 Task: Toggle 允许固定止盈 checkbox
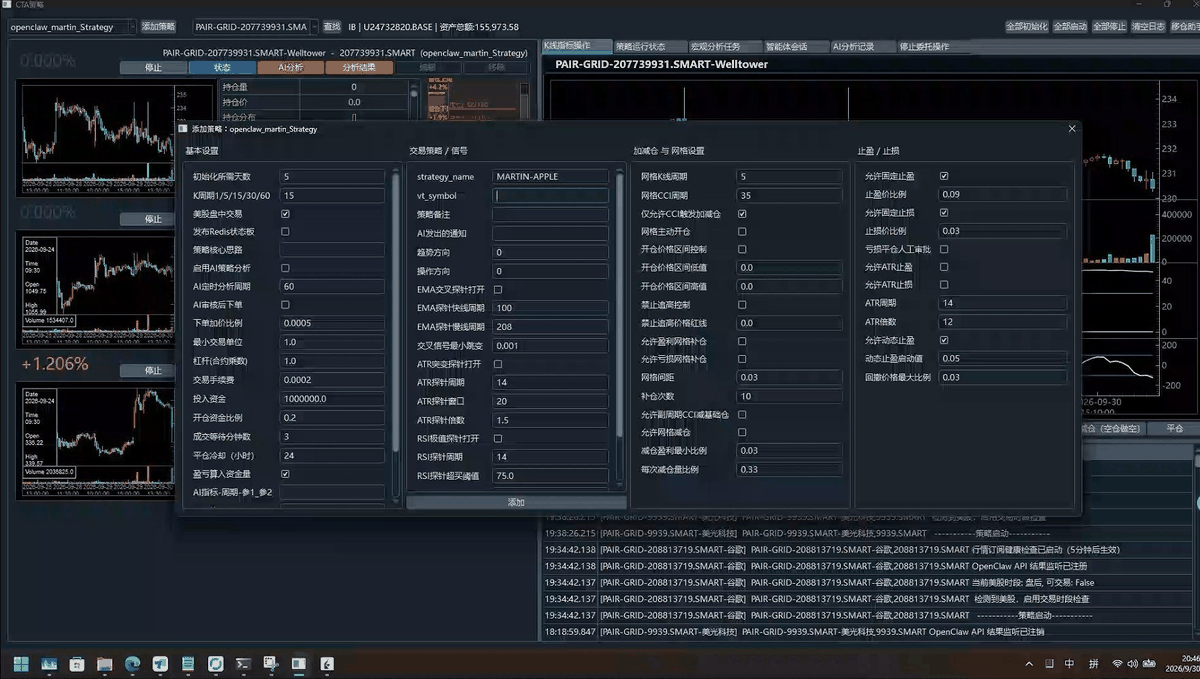[x=944, y=176]
